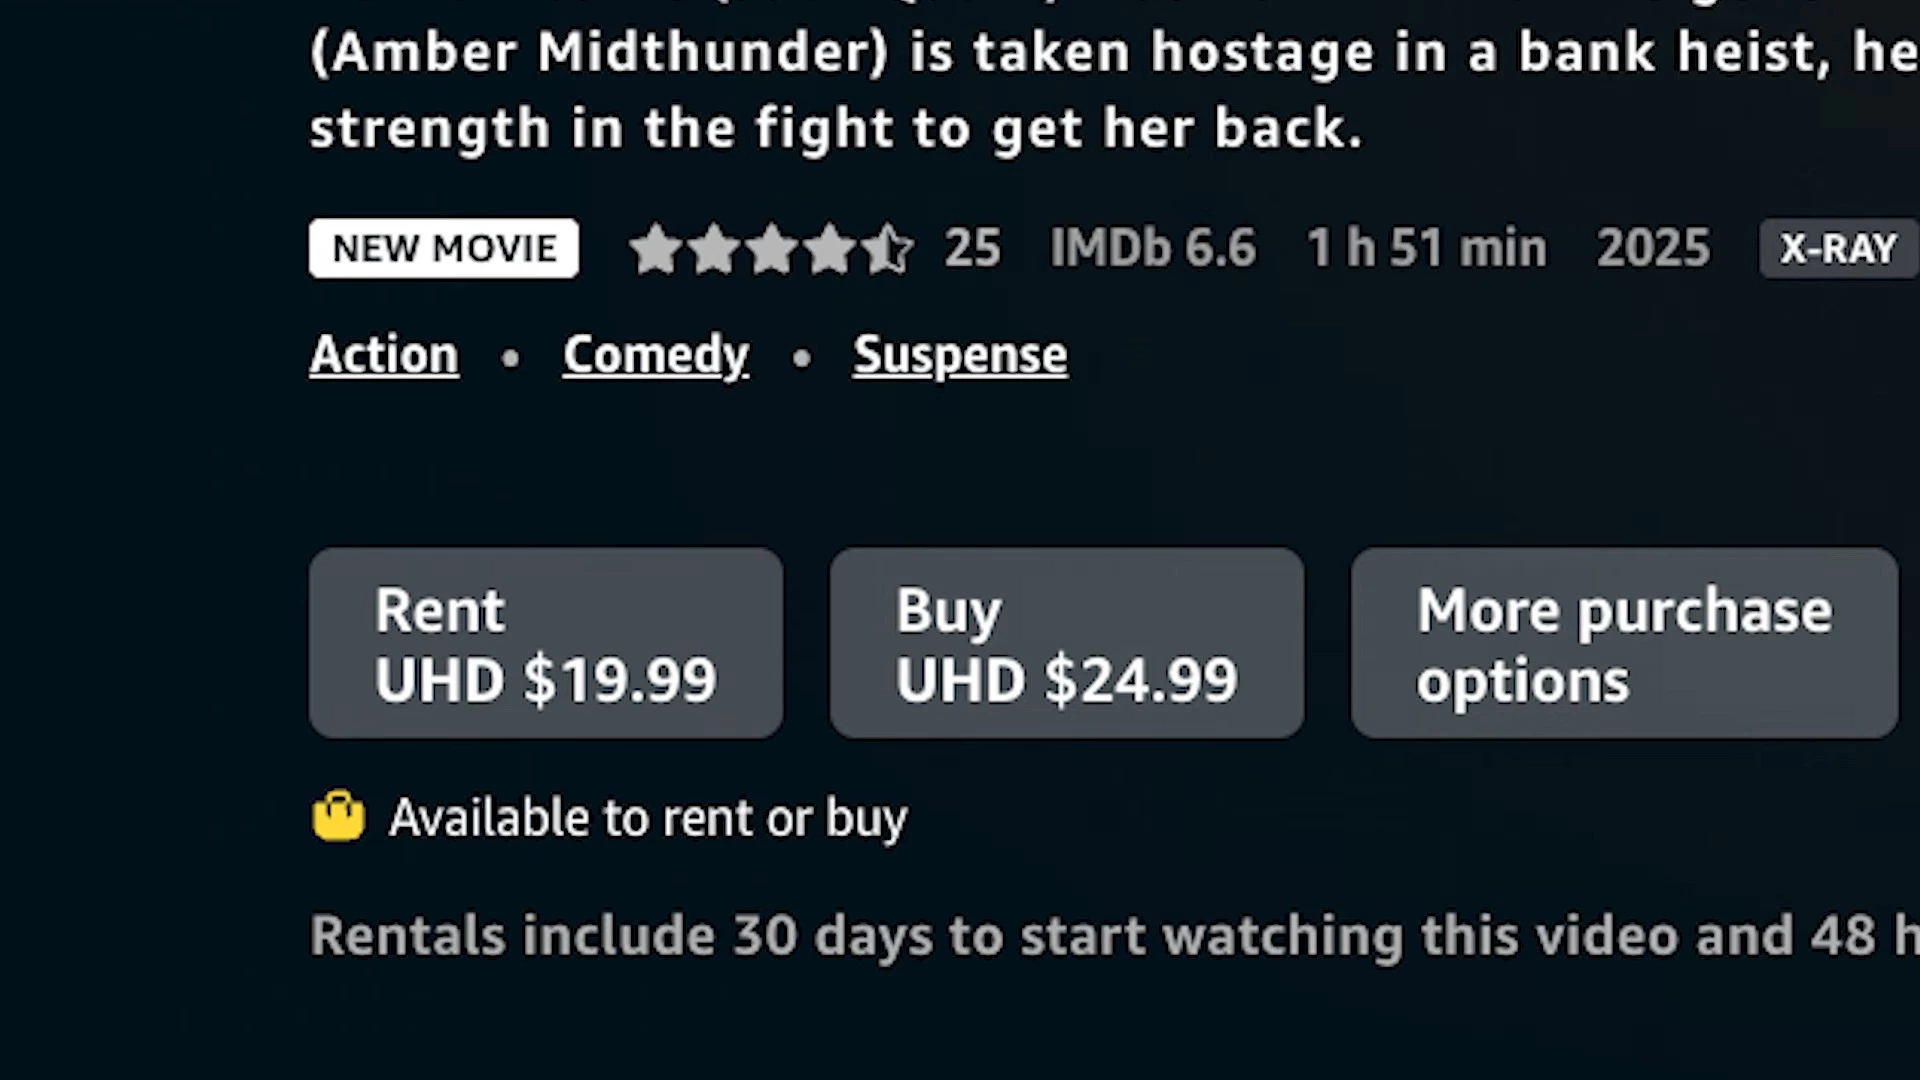The width and height of the screenshot is (1920, 1080).
Task: Click the half-filled fifth rating star
Action: click(x=888, y=248)
